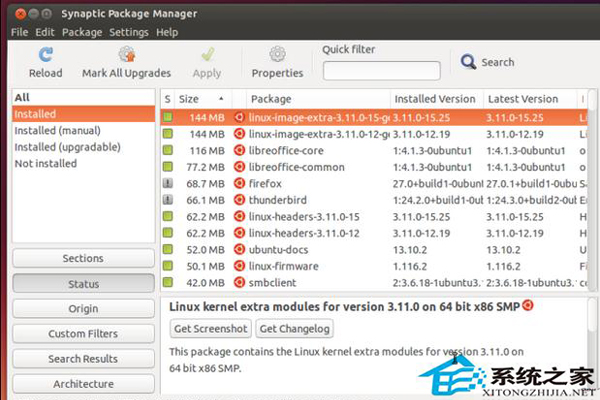Viewport: 600px width, 400px height.
Task: Click the Ubuntu logo after the description title
Action: coord(528,305)
